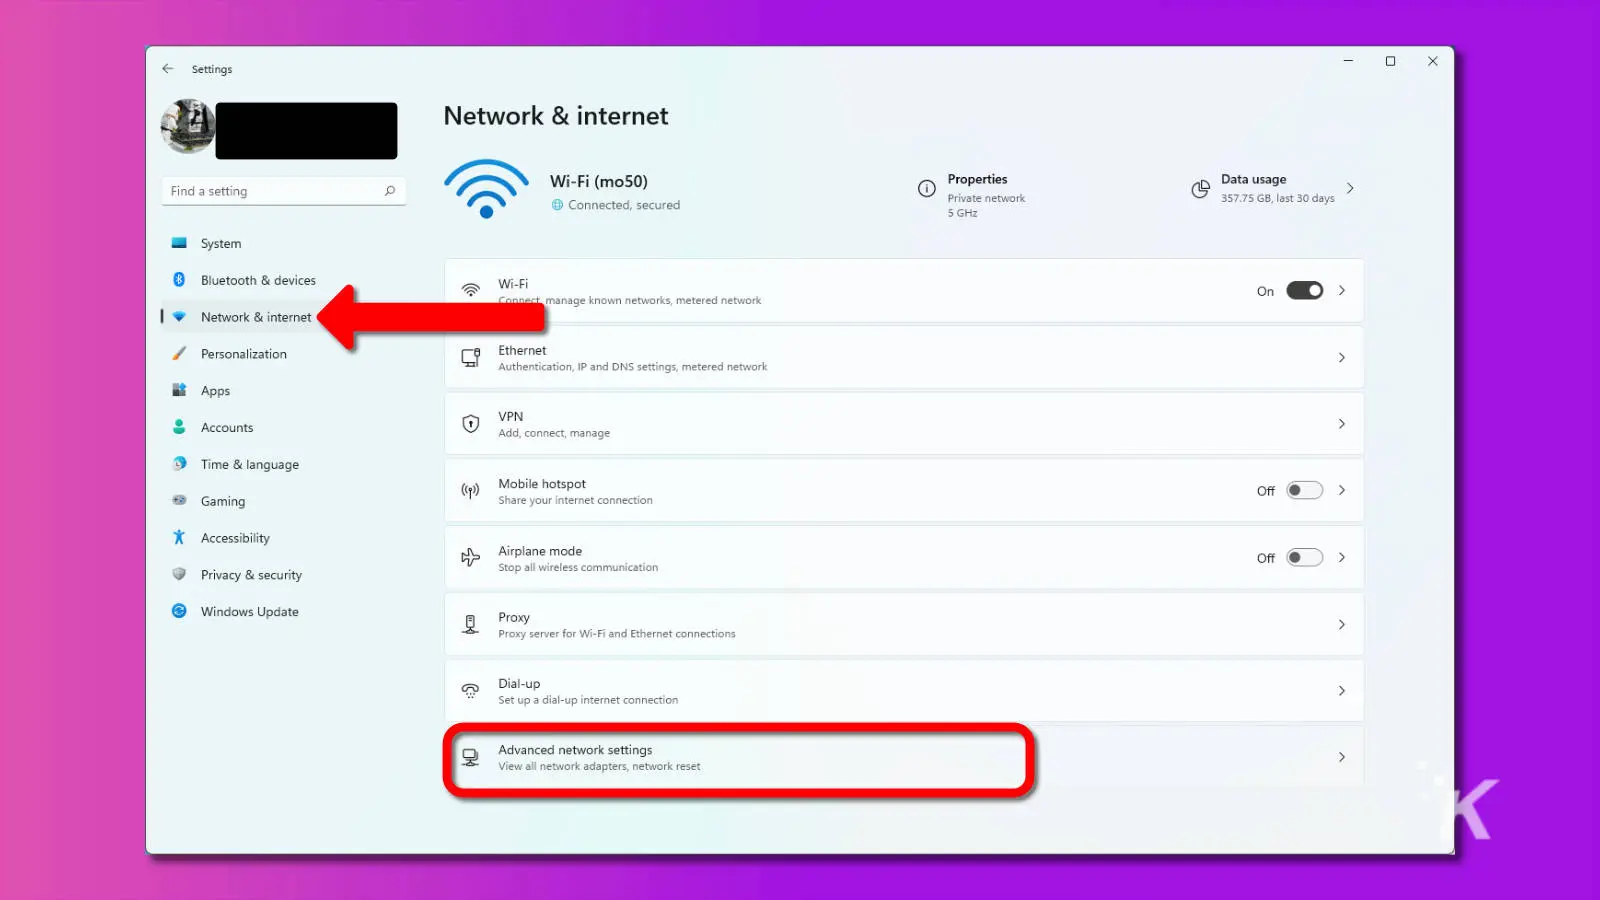This screenshot has width=1600, height=900.
Task: Expand the Ethernet row chevron
Action: pos(1342,357)
